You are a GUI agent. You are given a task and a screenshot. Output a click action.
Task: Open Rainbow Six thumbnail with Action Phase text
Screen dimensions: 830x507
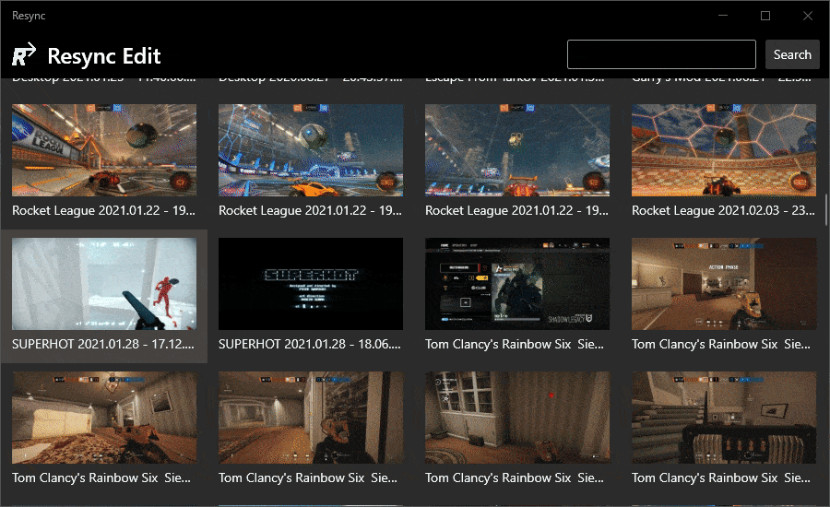coord(724,284)
